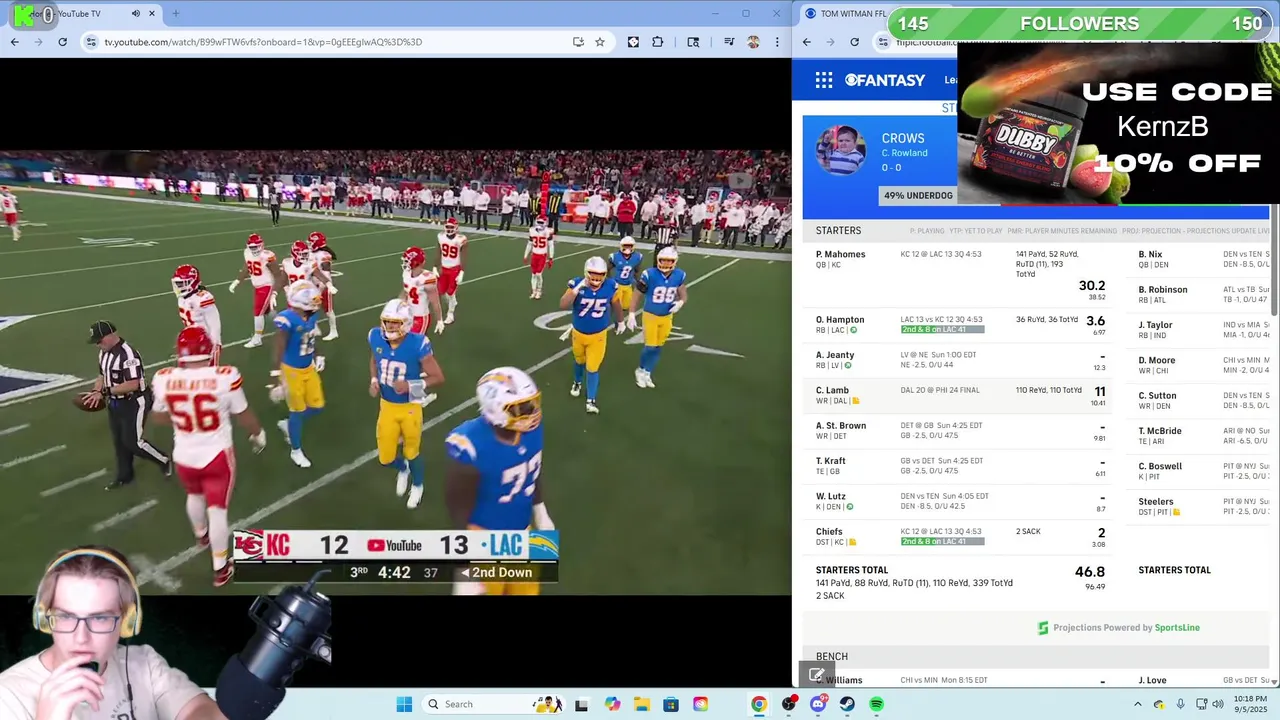The image size is (1280, 720).
Task: Open Chrome three-dot menu in YouTube TV window
Action: [x=777, y=42]
